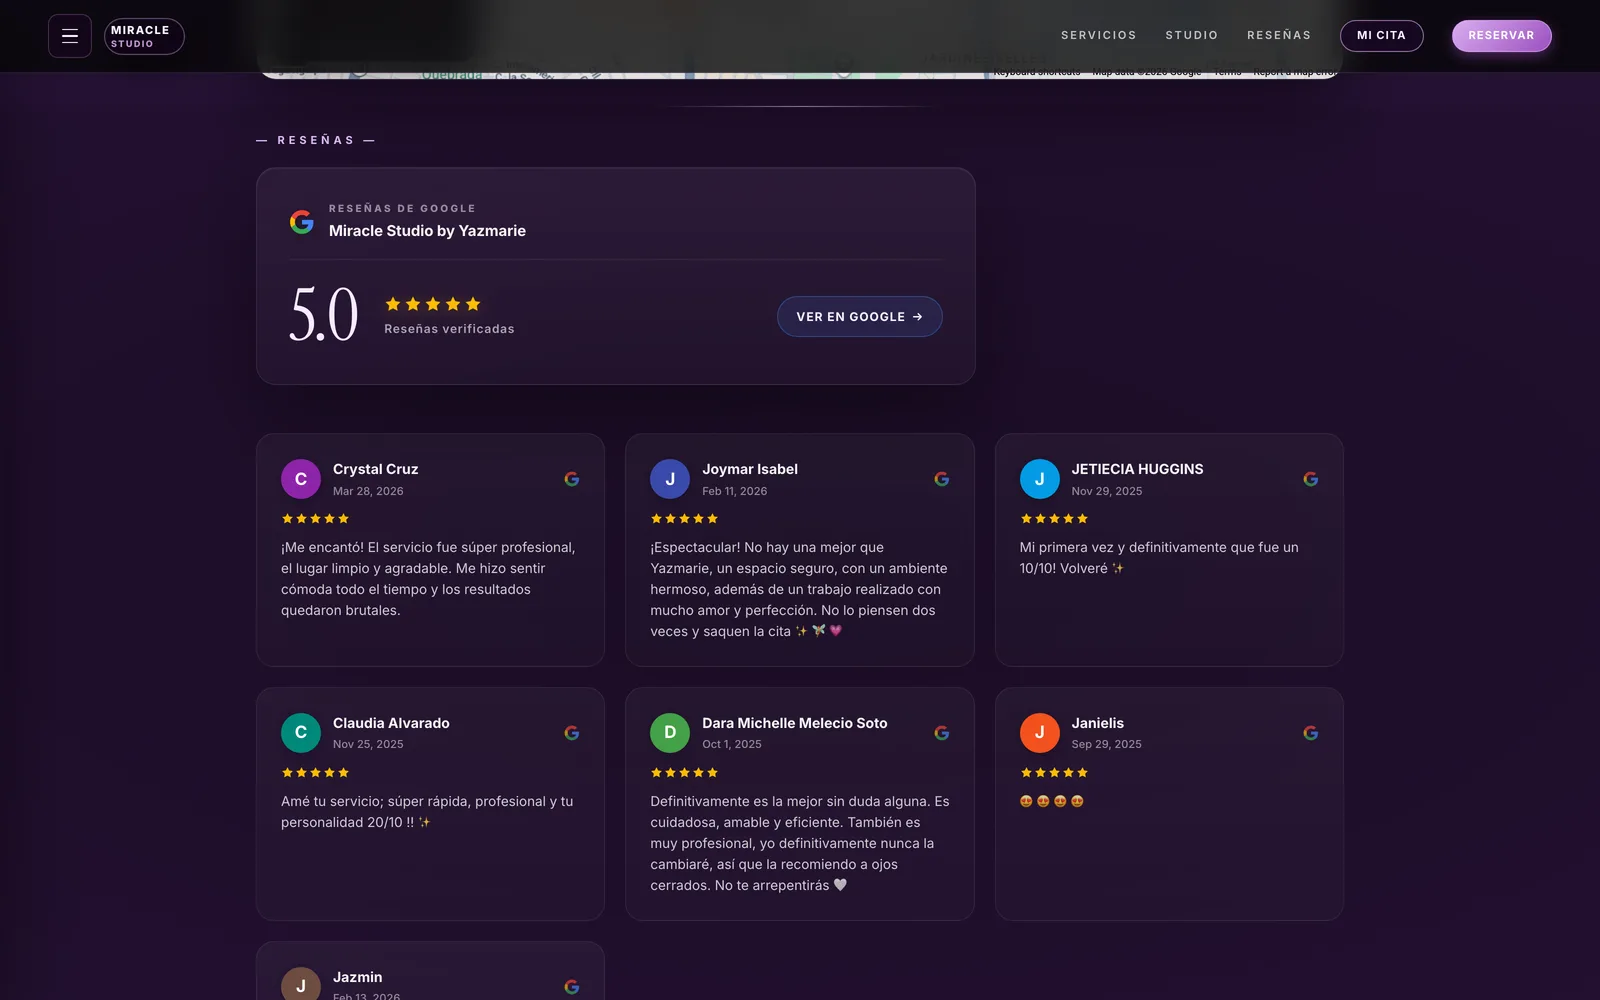Image resolution: width=1600 pixels, height=1000 pixels.
Task: Click Crystal Cruz's purple C avatar
Action: click(x=301, y=479)
